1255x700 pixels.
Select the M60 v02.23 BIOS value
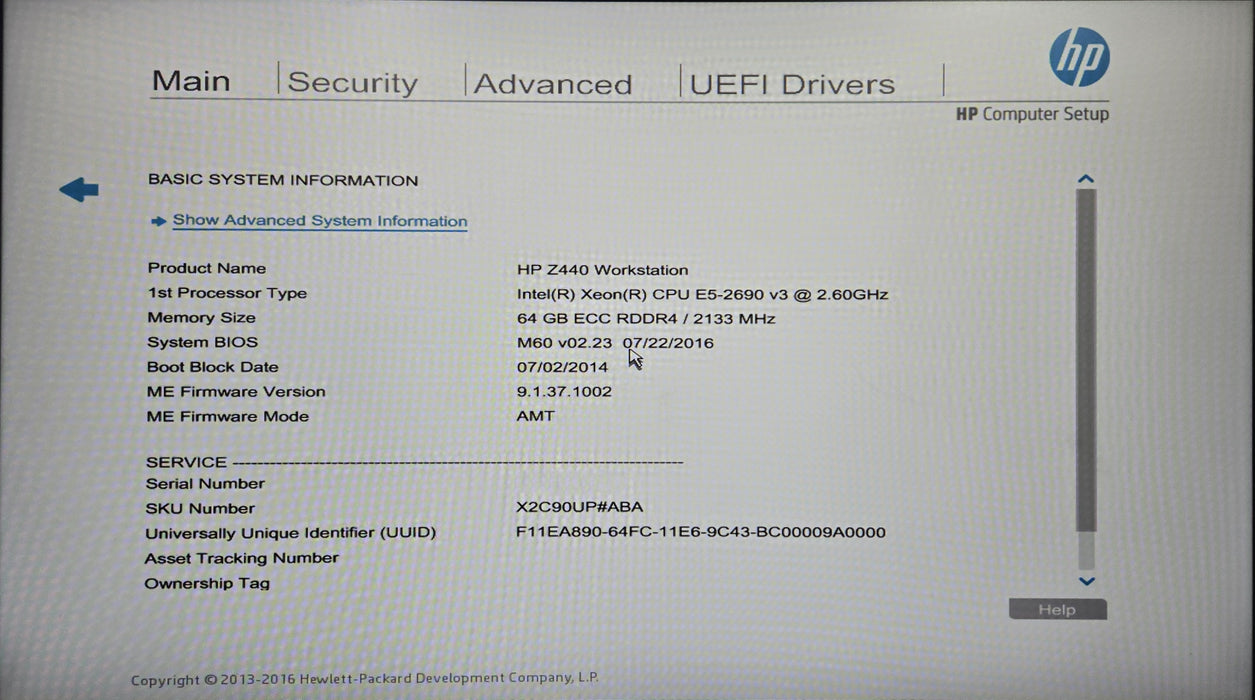click(x=615, y=343)
